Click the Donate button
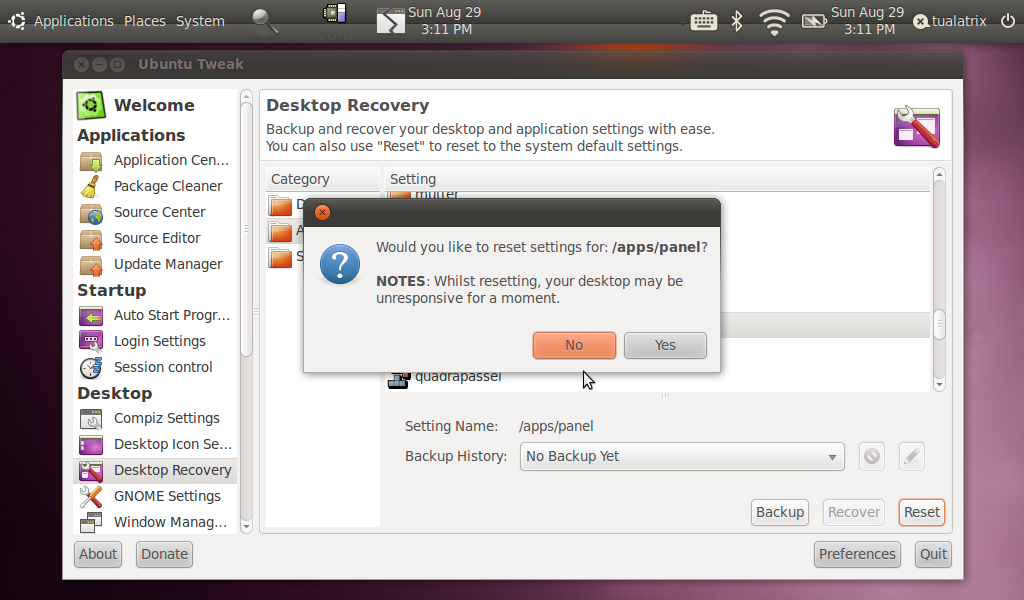The image size is (1024, 600). (x=165, y=554)
